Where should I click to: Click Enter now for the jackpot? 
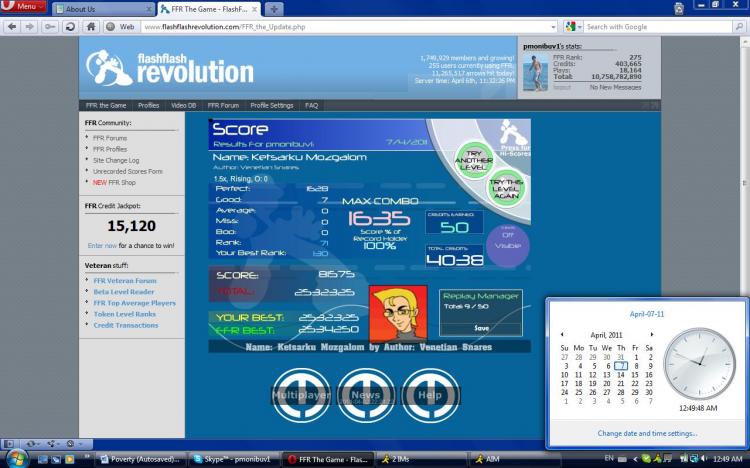(x=102, y=245)
